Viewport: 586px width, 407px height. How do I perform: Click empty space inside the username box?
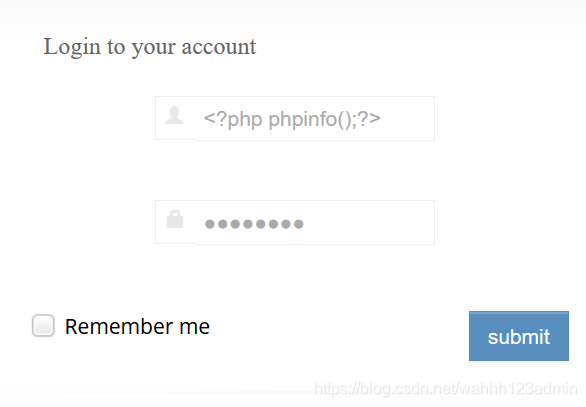(407, 118)
